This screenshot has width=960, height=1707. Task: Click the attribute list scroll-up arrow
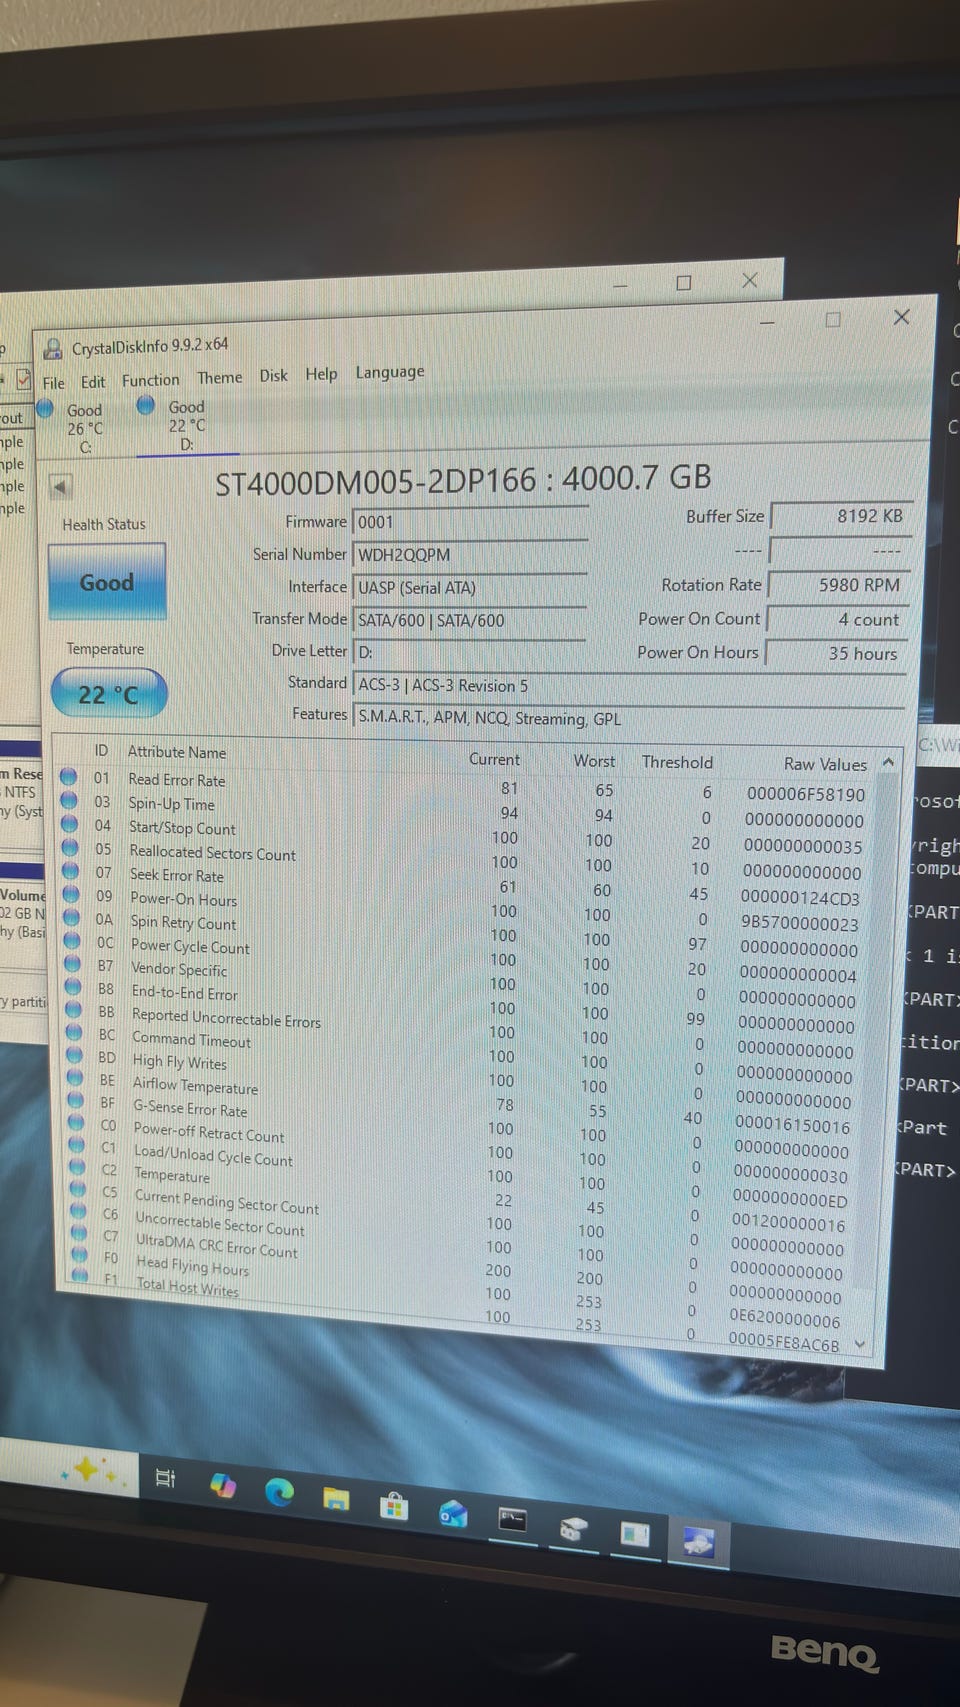tap(887, 762)
